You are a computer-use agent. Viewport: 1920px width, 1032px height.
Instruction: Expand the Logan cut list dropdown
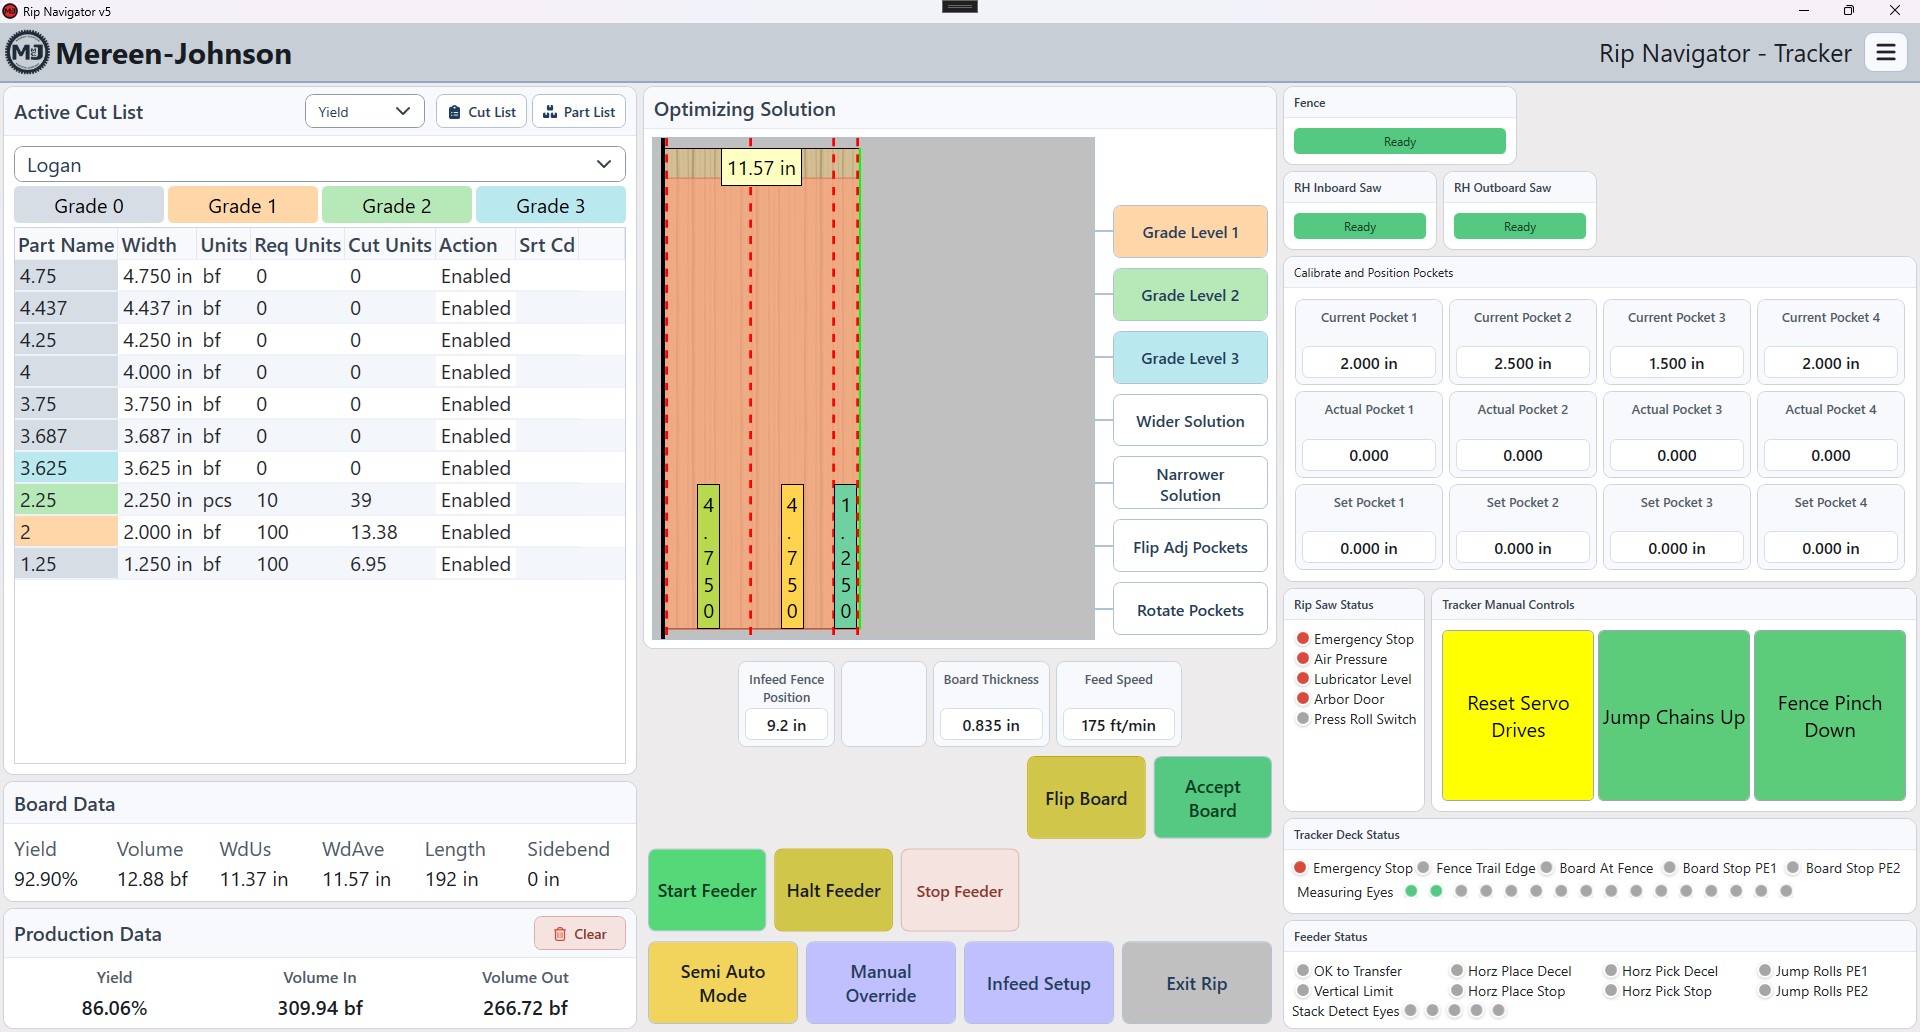(320, 165)
